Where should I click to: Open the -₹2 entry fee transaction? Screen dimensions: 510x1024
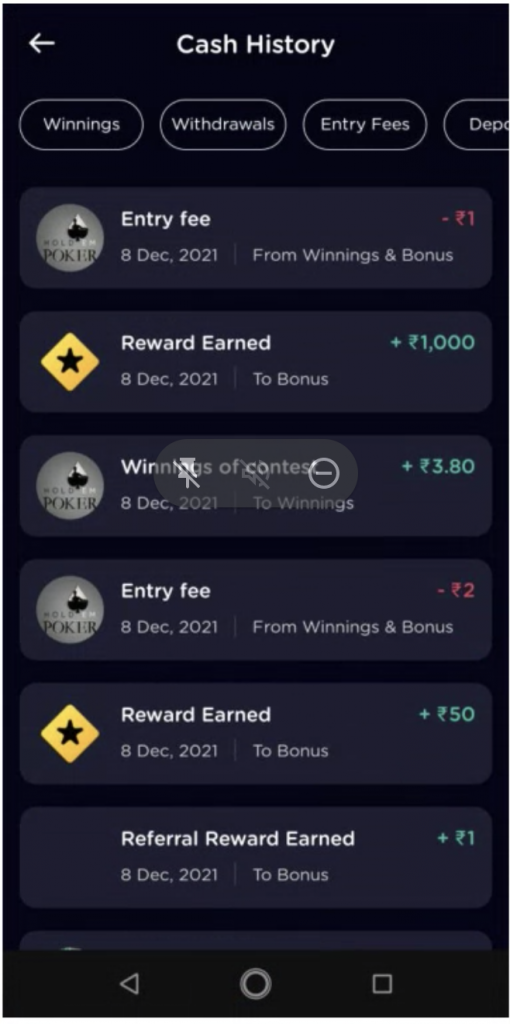coord(255,609)
